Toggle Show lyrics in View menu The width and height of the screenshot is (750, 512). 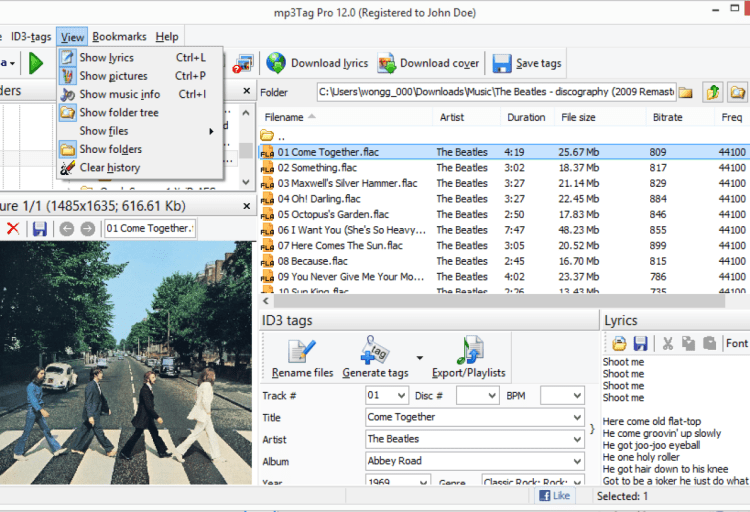106,58
